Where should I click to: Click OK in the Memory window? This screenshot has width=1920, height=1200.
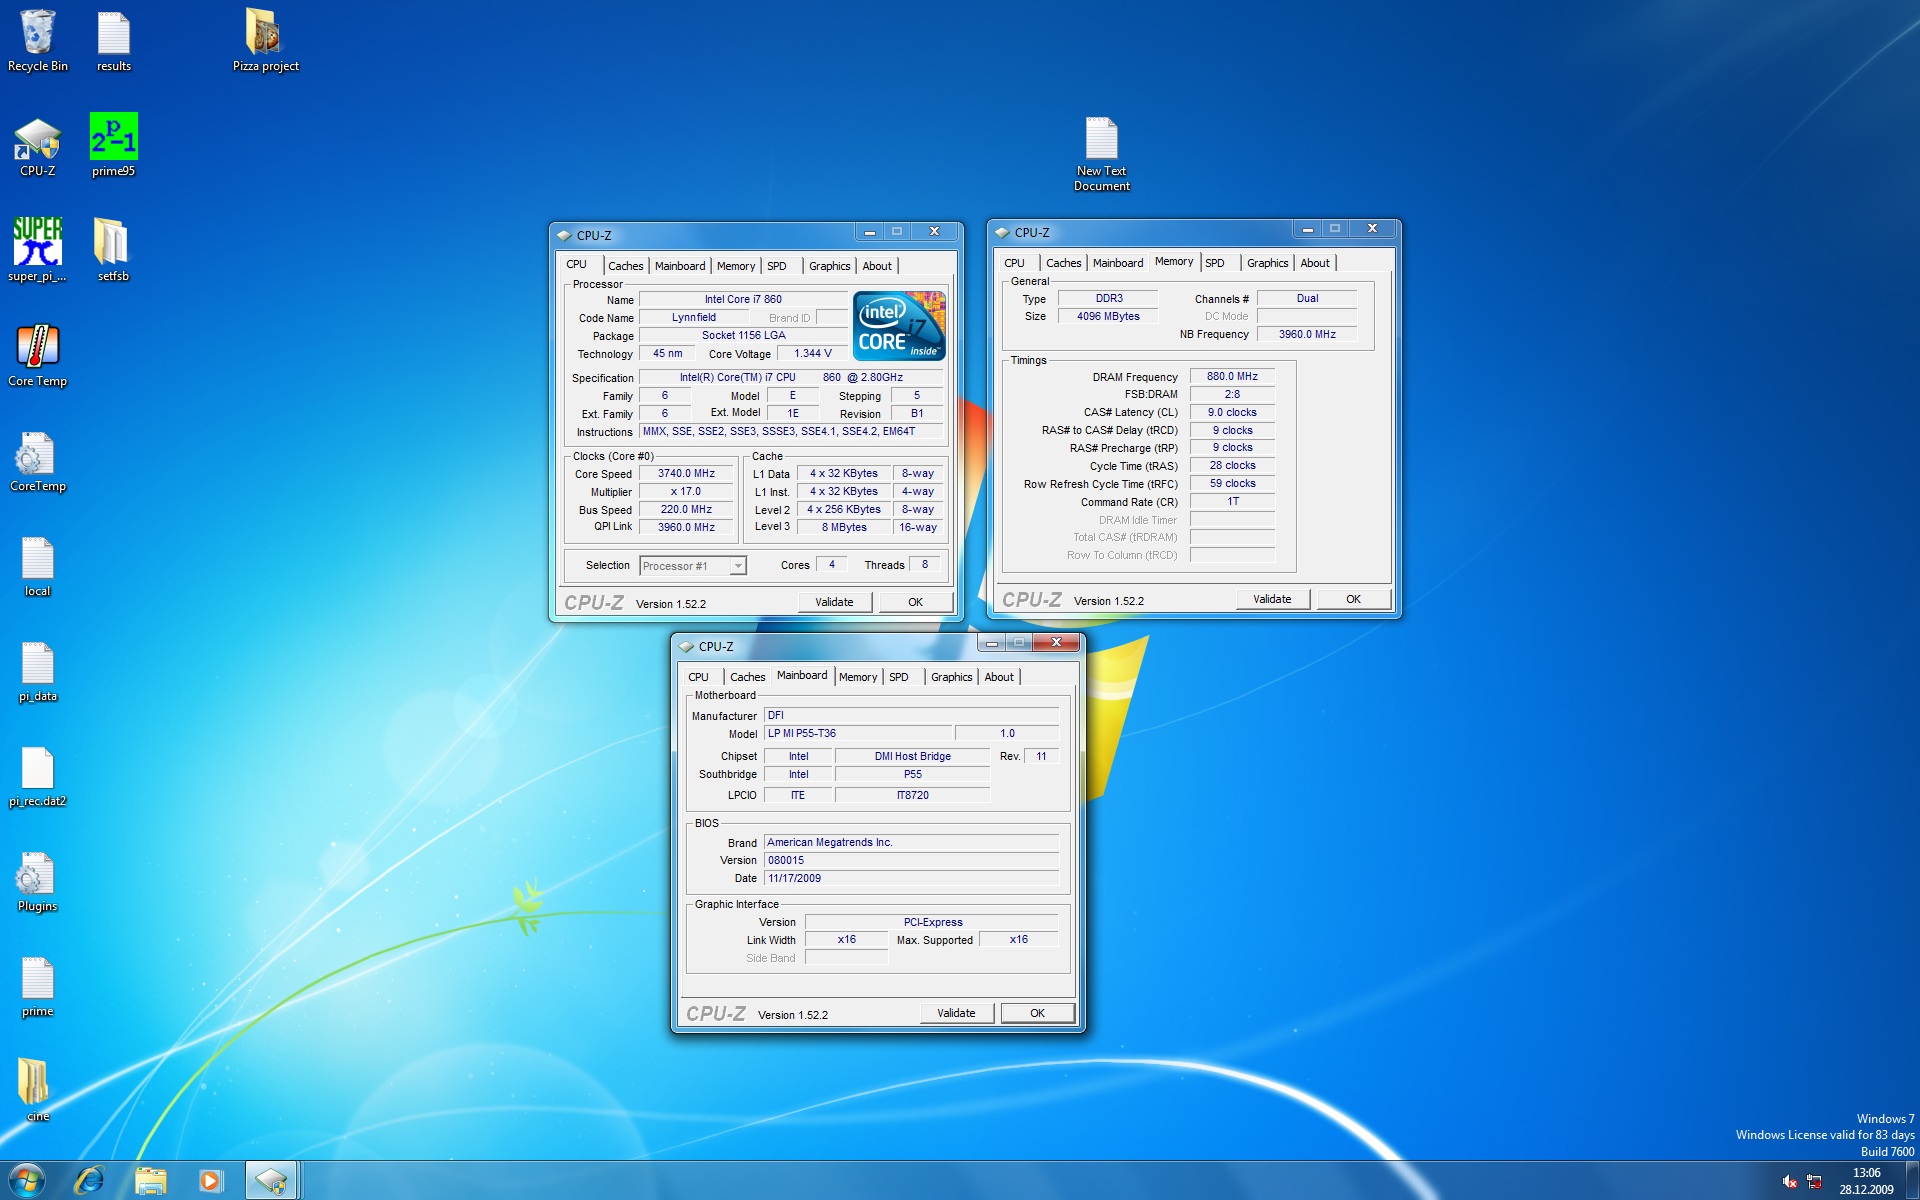coord(1353,599)
